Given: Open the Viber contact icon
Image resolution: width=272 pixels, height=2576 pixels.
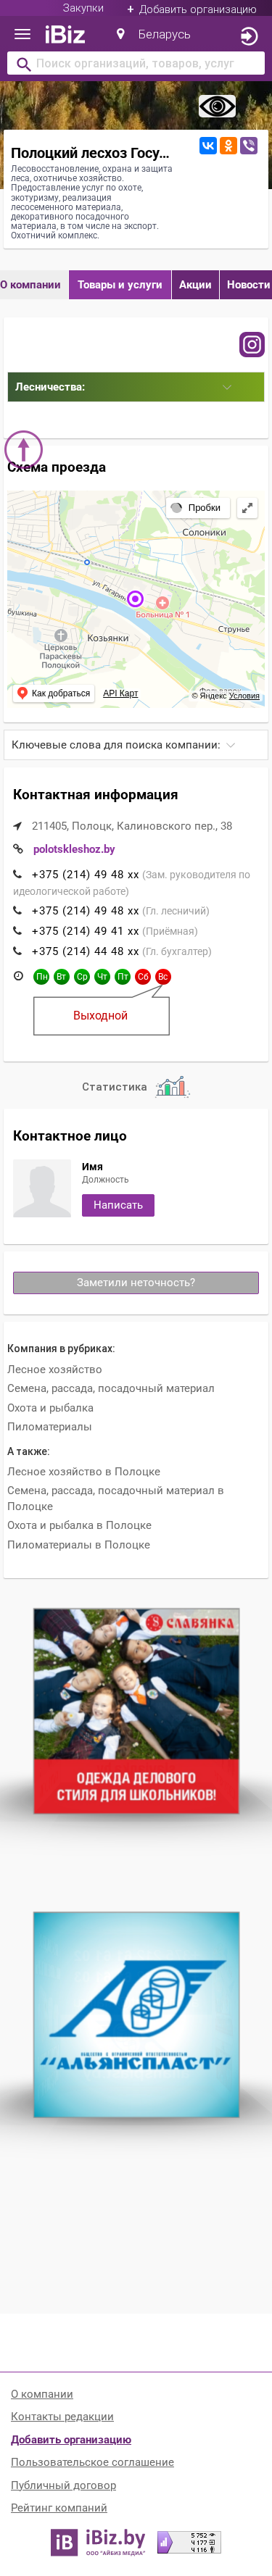Looking at the screenshot, I should click(248, 146).
